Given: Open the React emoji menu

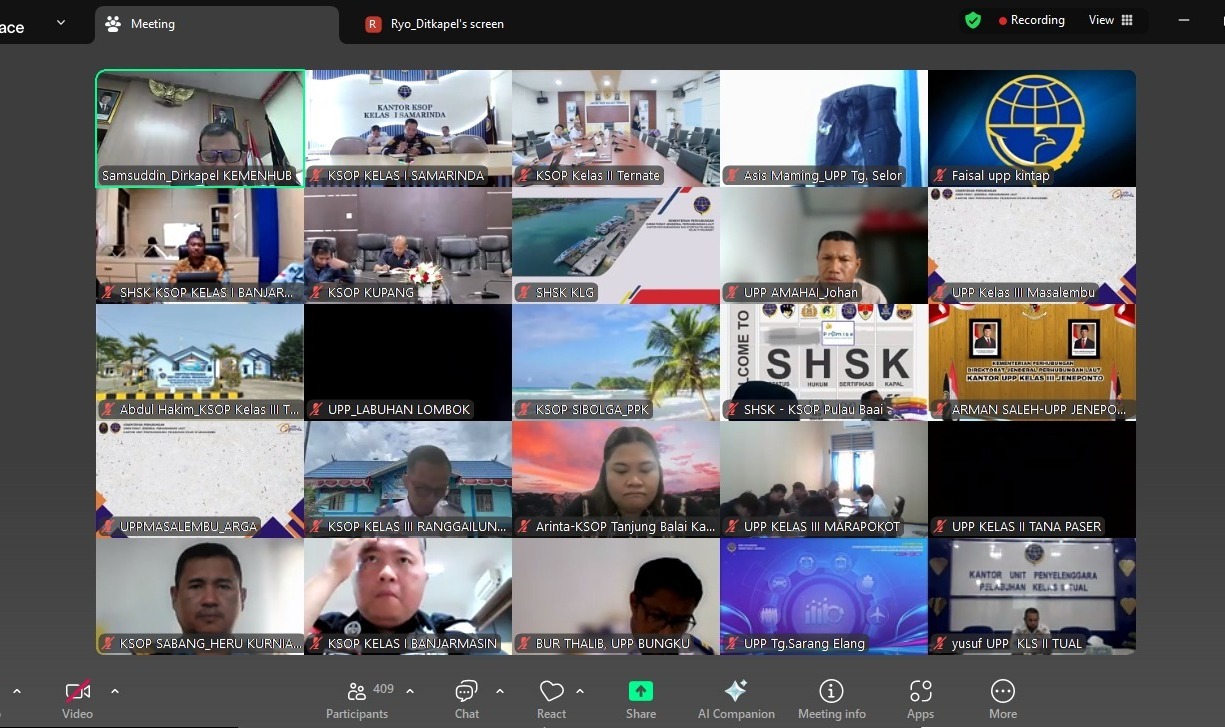Looking at the screenshot, I should [x=551, y=700].
